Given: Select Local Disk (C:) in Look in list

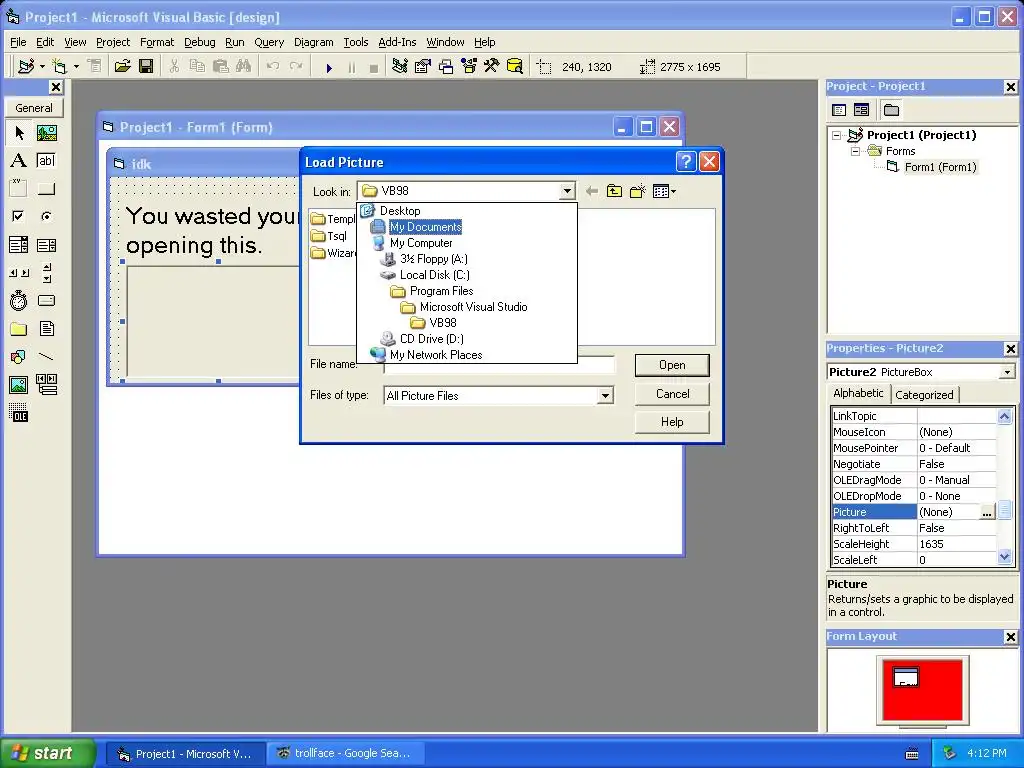Looking at the screenshot, I should [434, 275].
